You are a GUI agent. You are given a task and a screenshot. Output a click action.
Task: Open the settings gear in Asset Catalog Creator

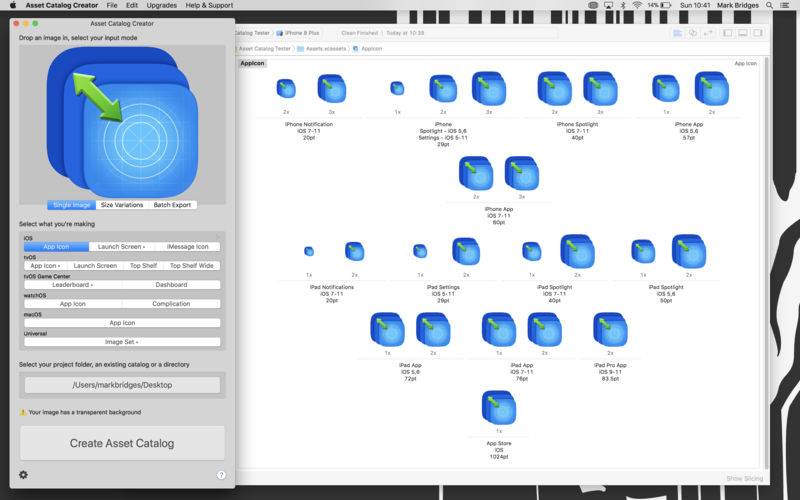pos(24,474)
